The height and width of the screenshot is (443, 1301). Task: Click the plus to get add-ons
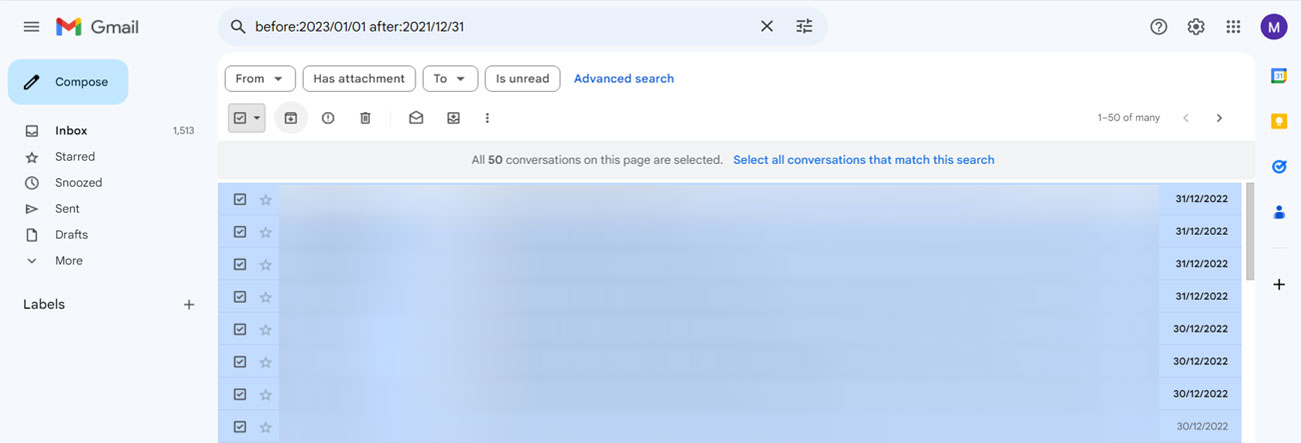1278,285
